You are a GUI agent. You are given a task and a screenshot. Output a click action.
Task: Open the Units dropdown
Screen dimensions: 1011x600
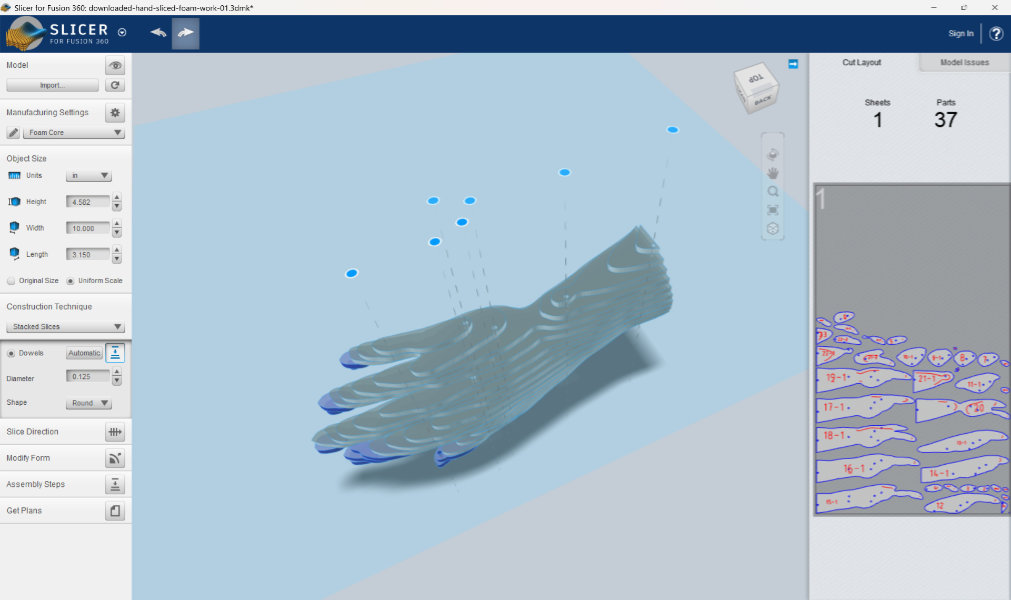coord(88,175)
